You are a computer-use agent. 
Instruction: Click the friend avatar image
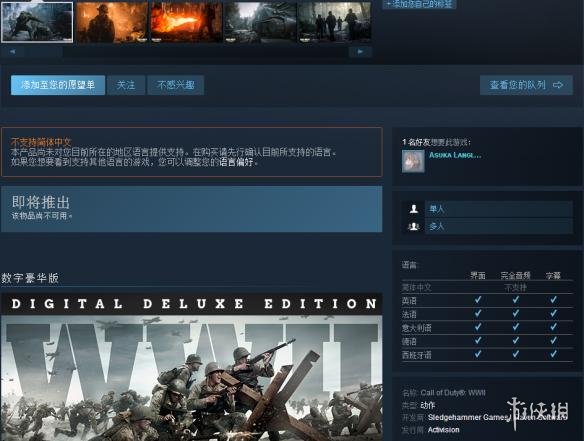point(413,161)
